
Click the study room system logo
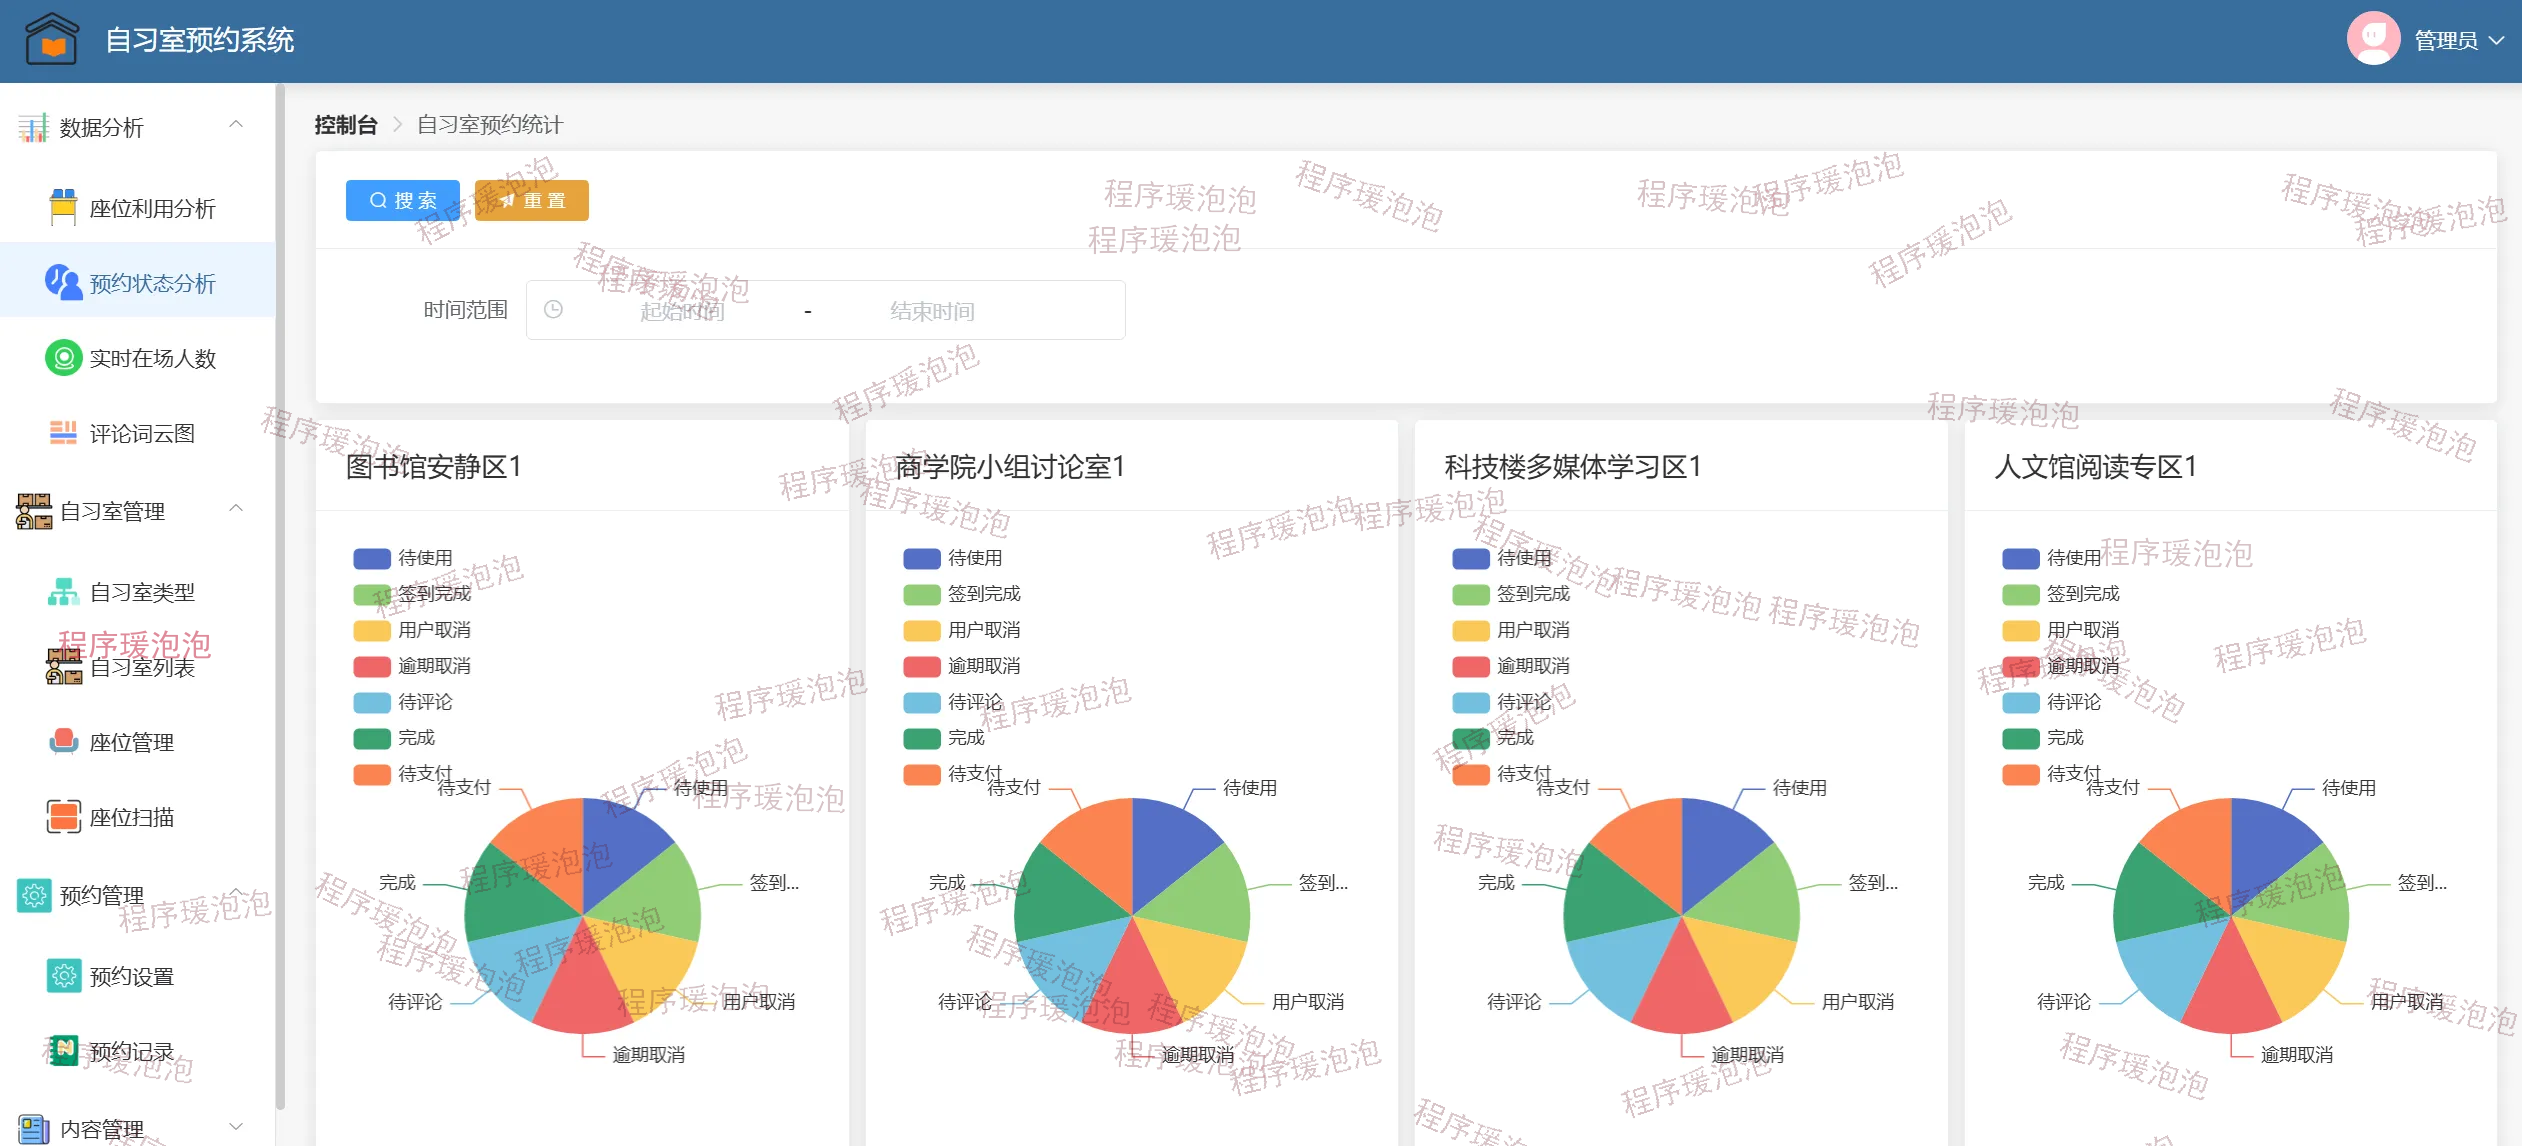coord(51,40)
